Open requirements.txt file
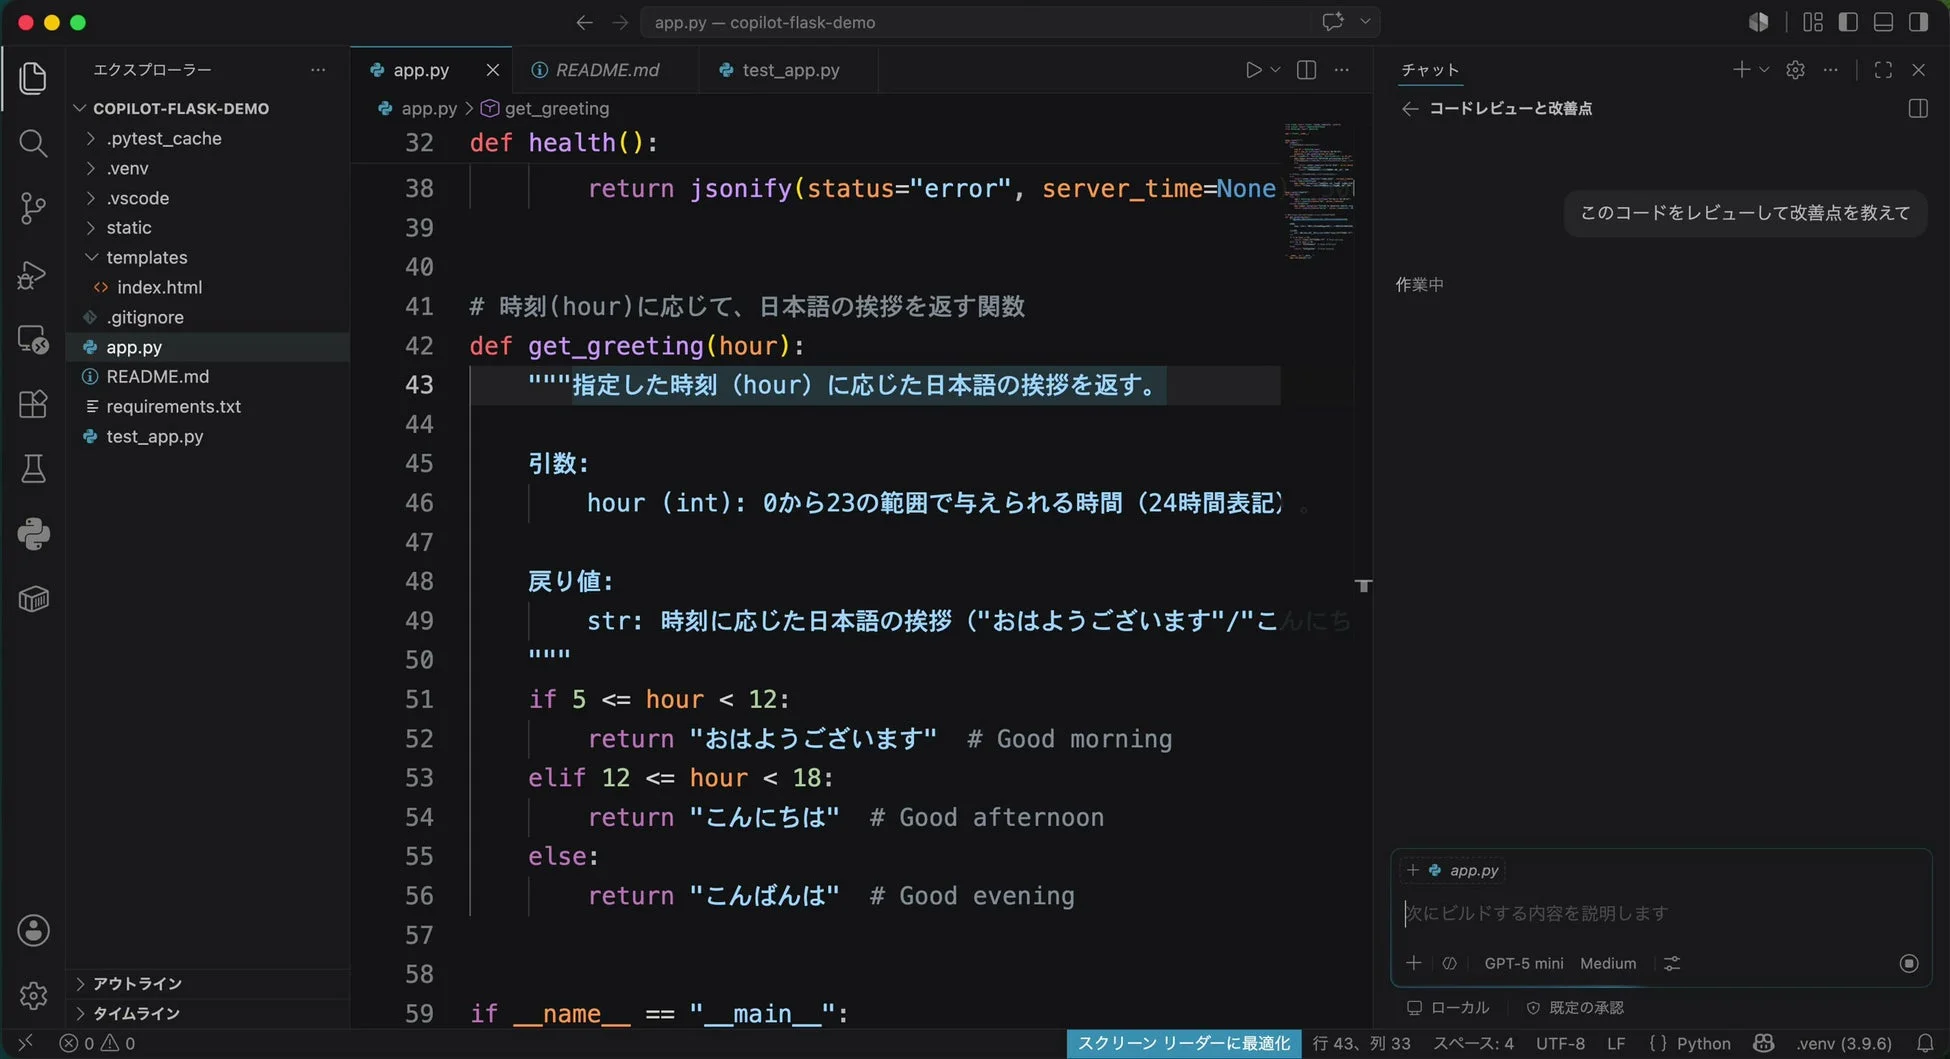The height and width of the screenshot is (1059, 1950). 174,406
